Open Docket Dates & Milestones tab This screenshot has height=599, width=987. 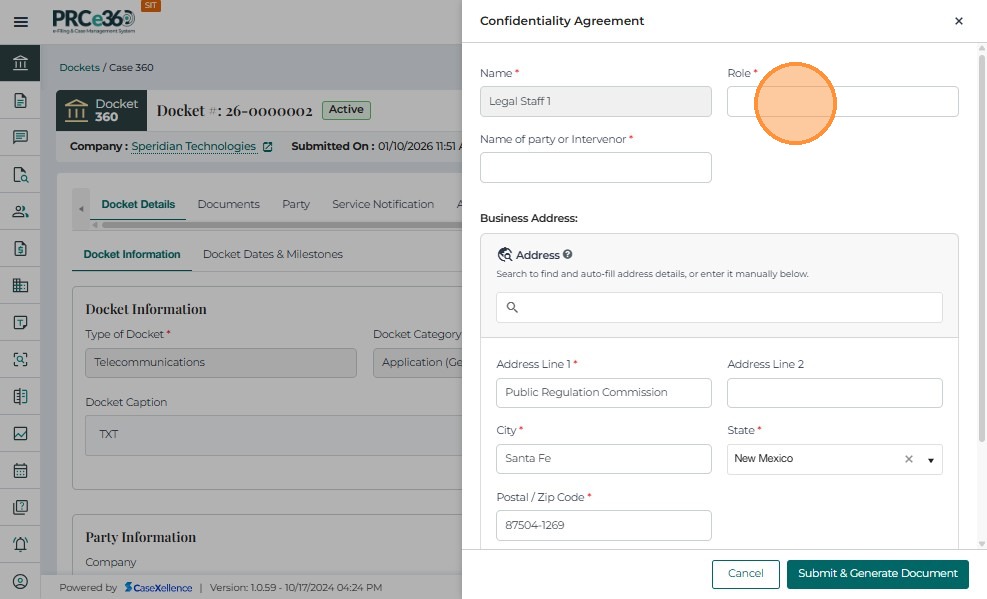click(x=272, y=254)
